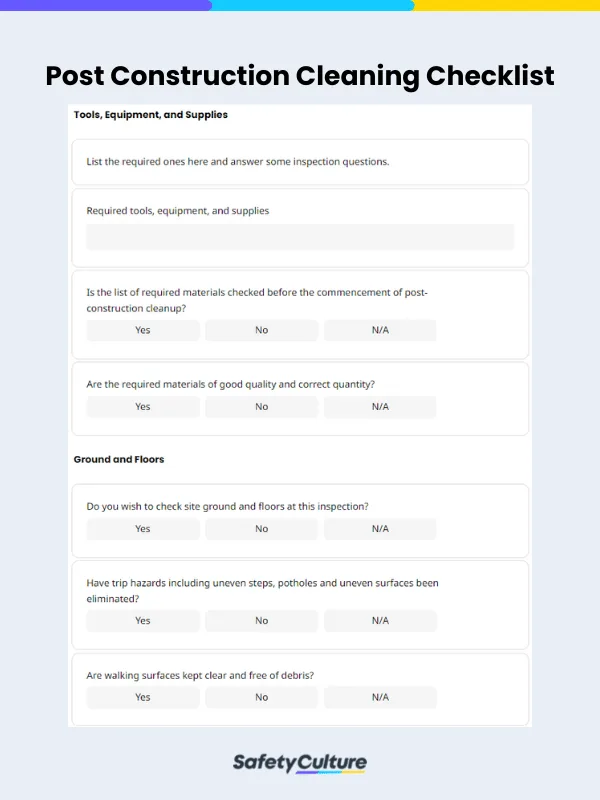The width and height of the screenshot is (600, 800).
Task: Choose No for good quality and quantity
Action: pyautogui.click(x=262, y=407)
